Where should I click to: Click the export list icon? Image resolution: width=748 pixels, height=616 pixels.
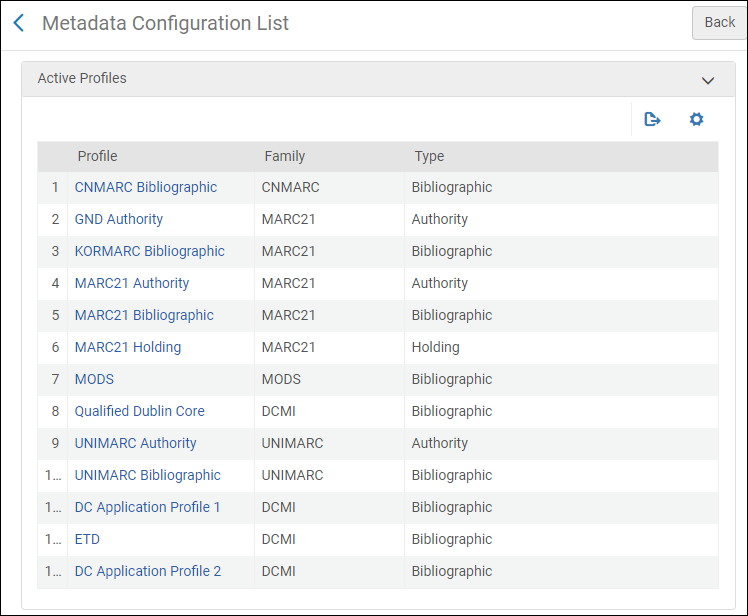click(652, 119)
